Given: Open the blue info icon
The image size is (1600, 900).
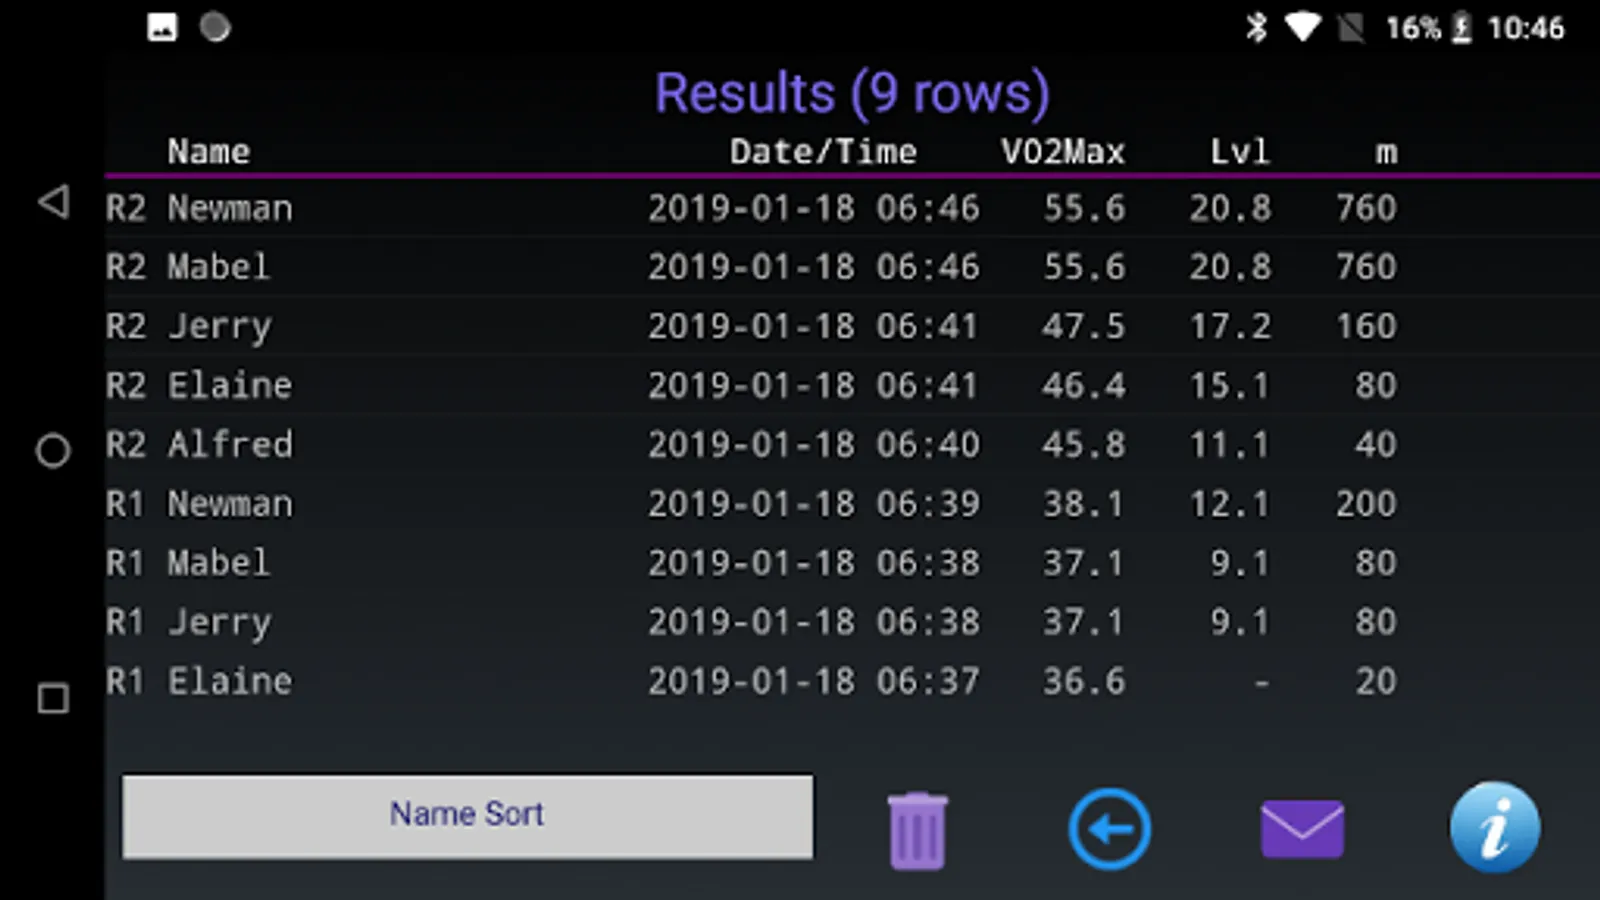Looking at the screenshot, I should (1494, 828).
